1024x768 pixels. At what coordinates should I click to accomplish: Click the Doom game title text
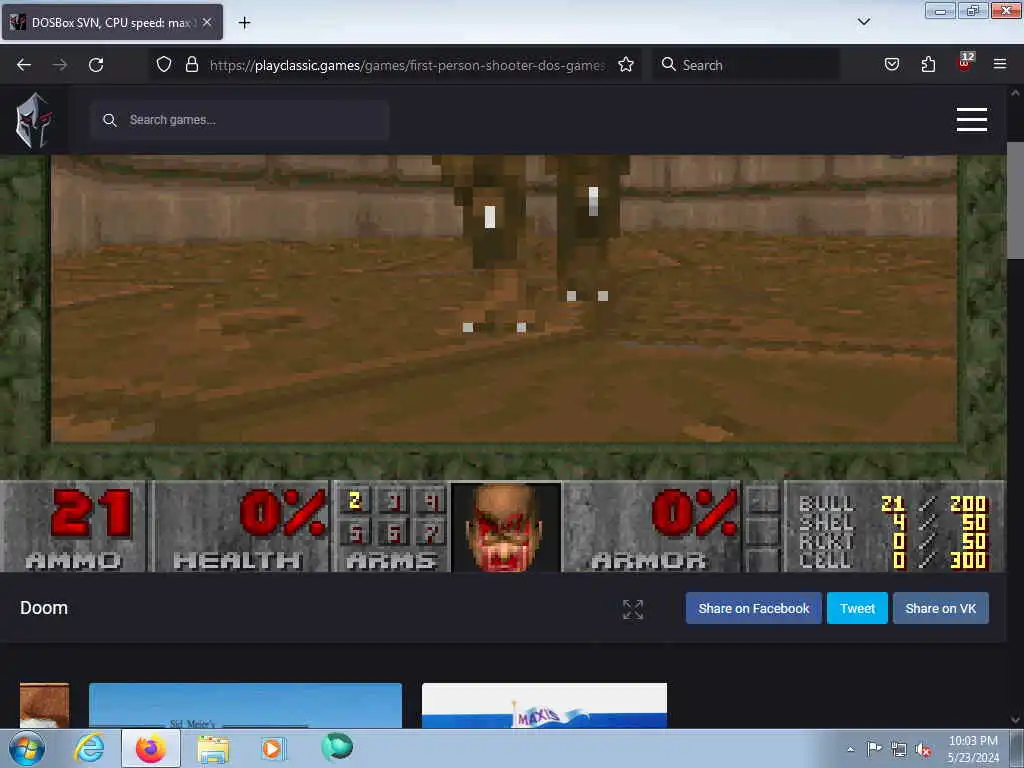[44, 608]
